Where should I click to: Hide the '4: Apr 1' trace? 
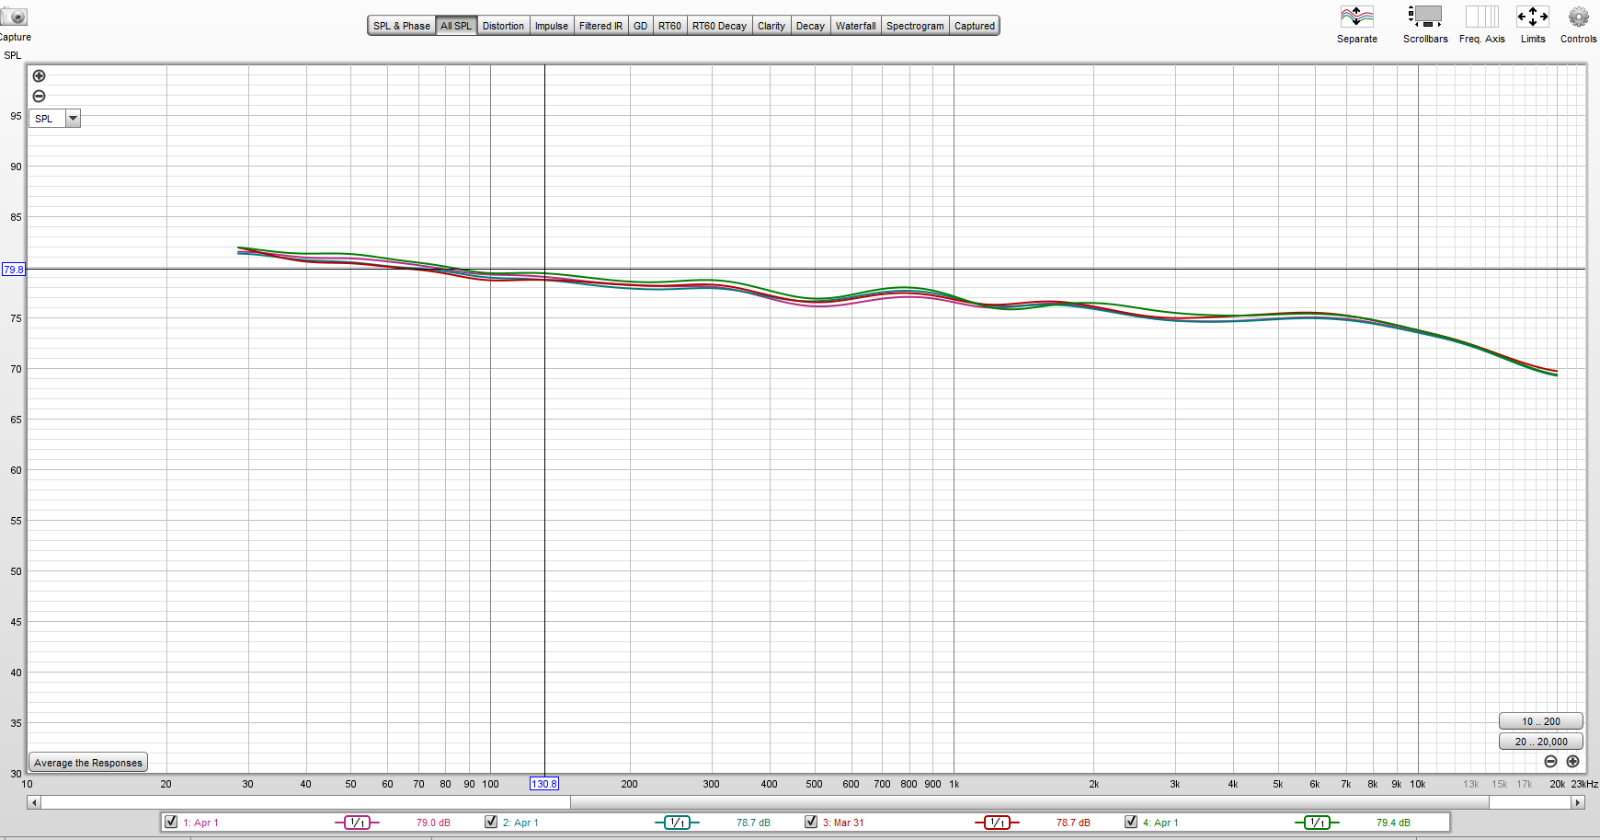pos(1131,822)
